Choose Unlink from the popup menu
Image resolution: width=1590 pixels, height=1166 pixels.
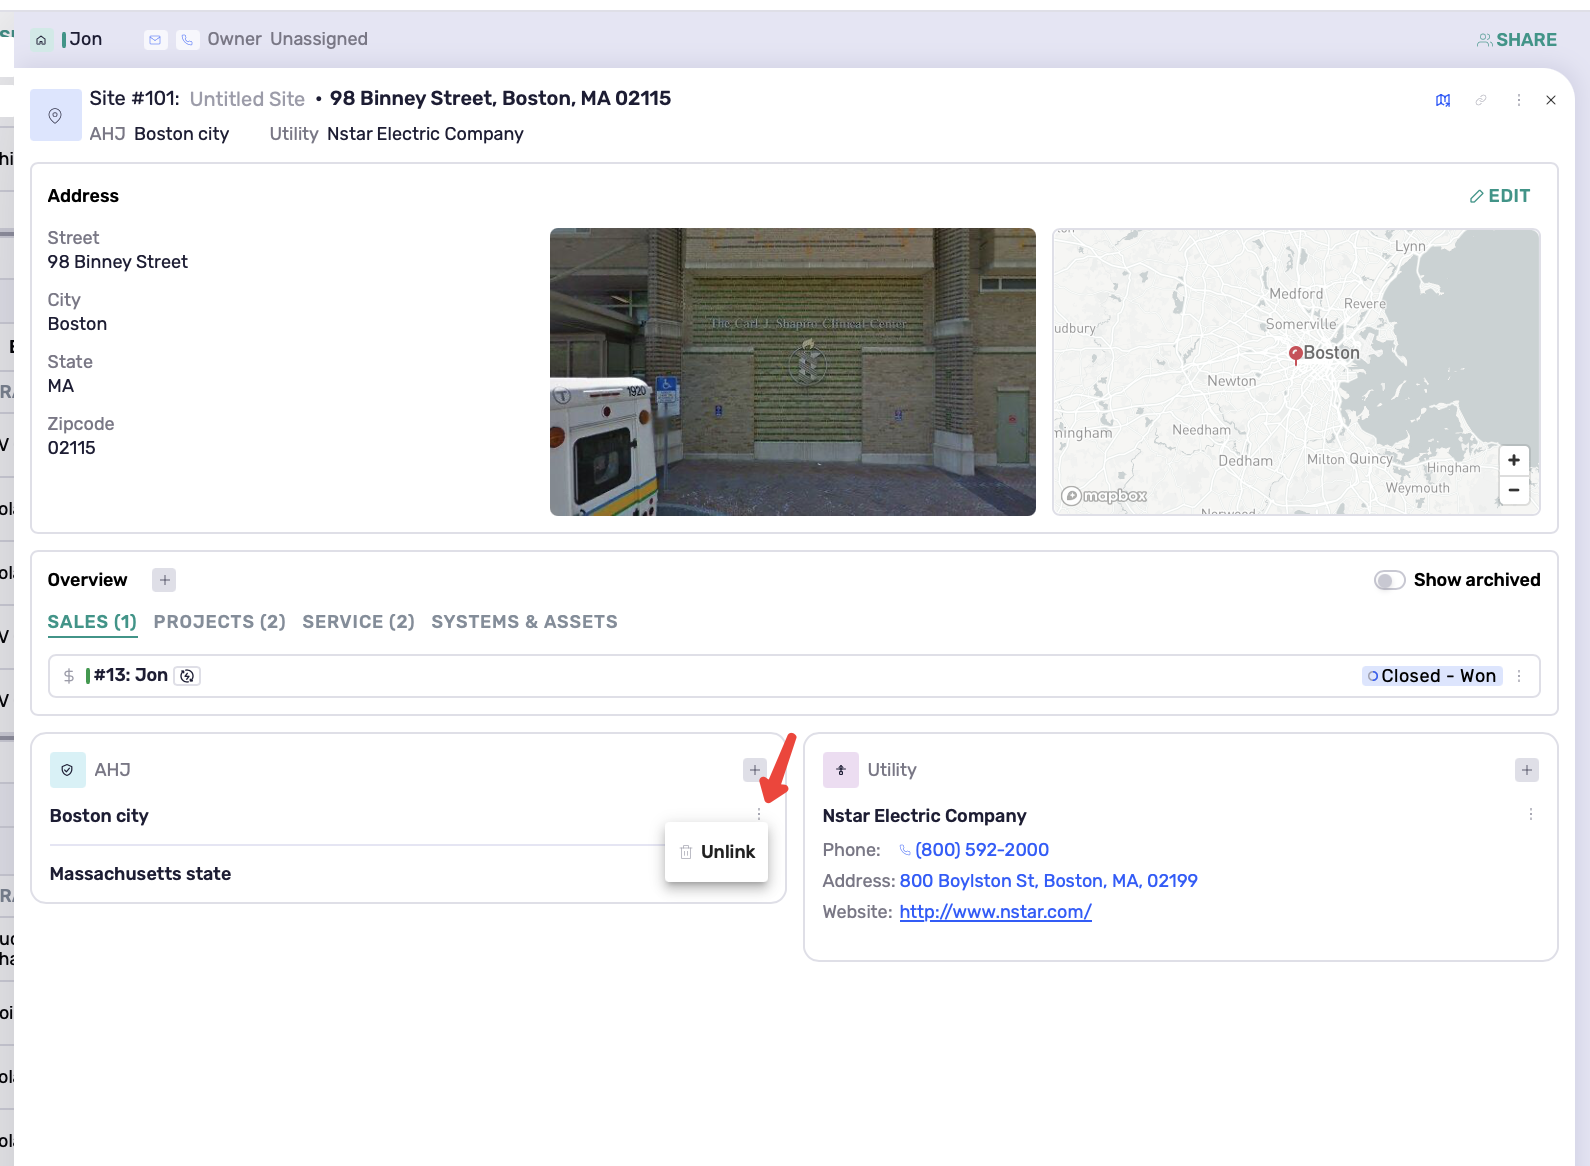pyautogui.click(x=717, y=852)
